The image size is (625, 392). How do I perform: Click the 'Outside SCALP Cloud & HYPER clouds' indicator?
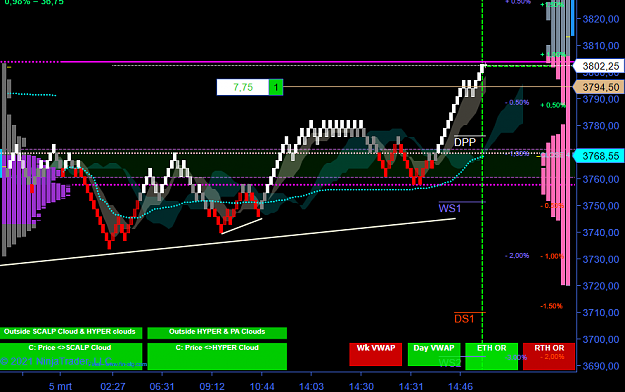[x=71, y=332]
